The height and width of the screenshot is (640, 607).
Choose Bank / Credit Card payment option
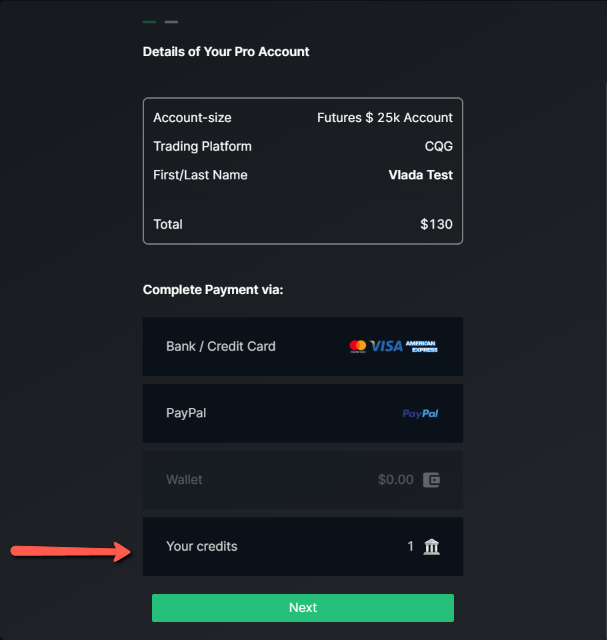(x=221, y=346)
